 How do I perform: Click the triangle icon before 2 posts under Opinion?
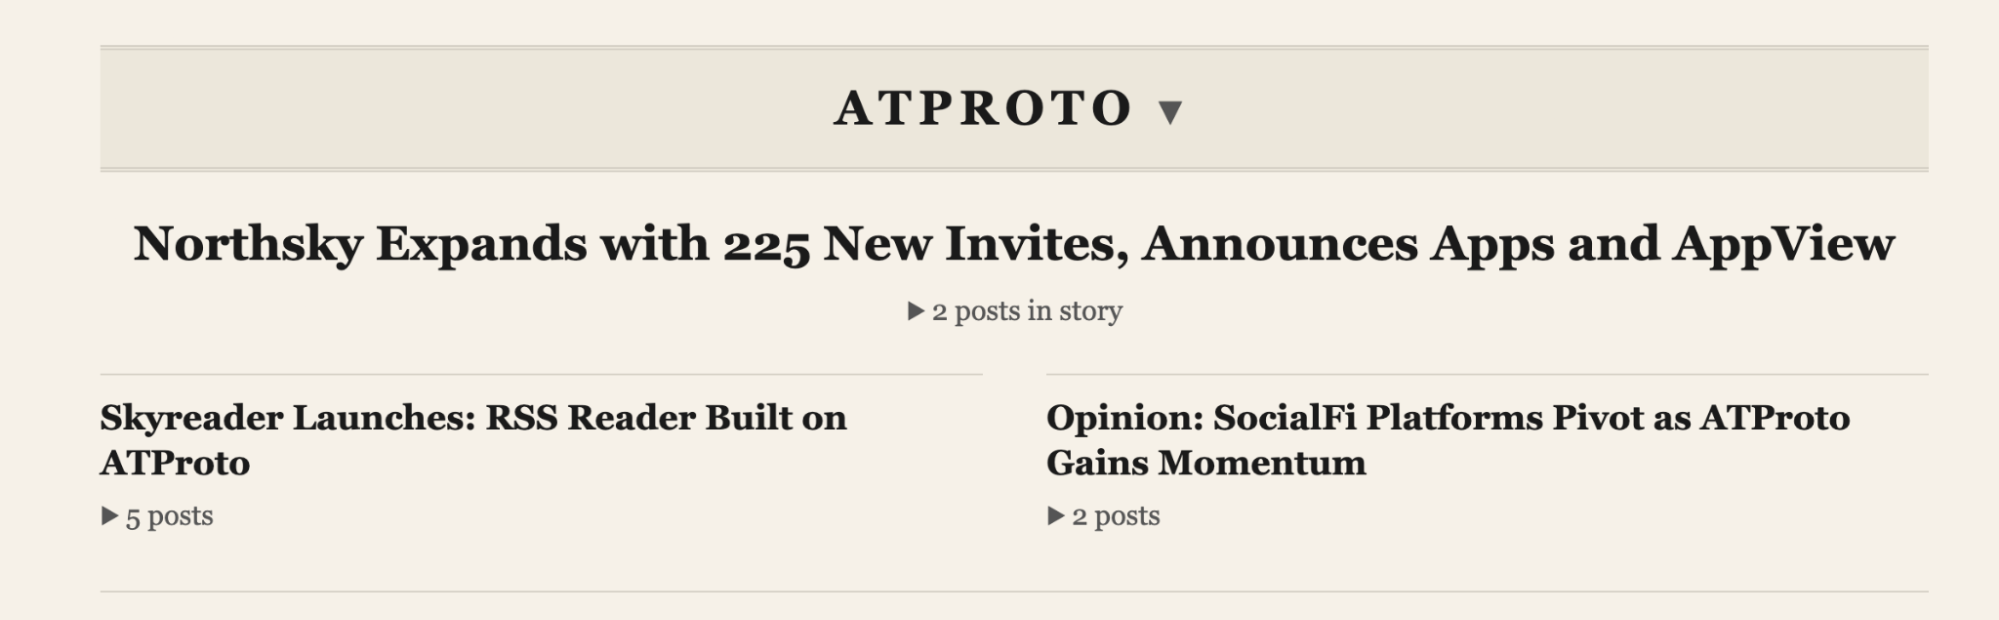point(1055,516)
